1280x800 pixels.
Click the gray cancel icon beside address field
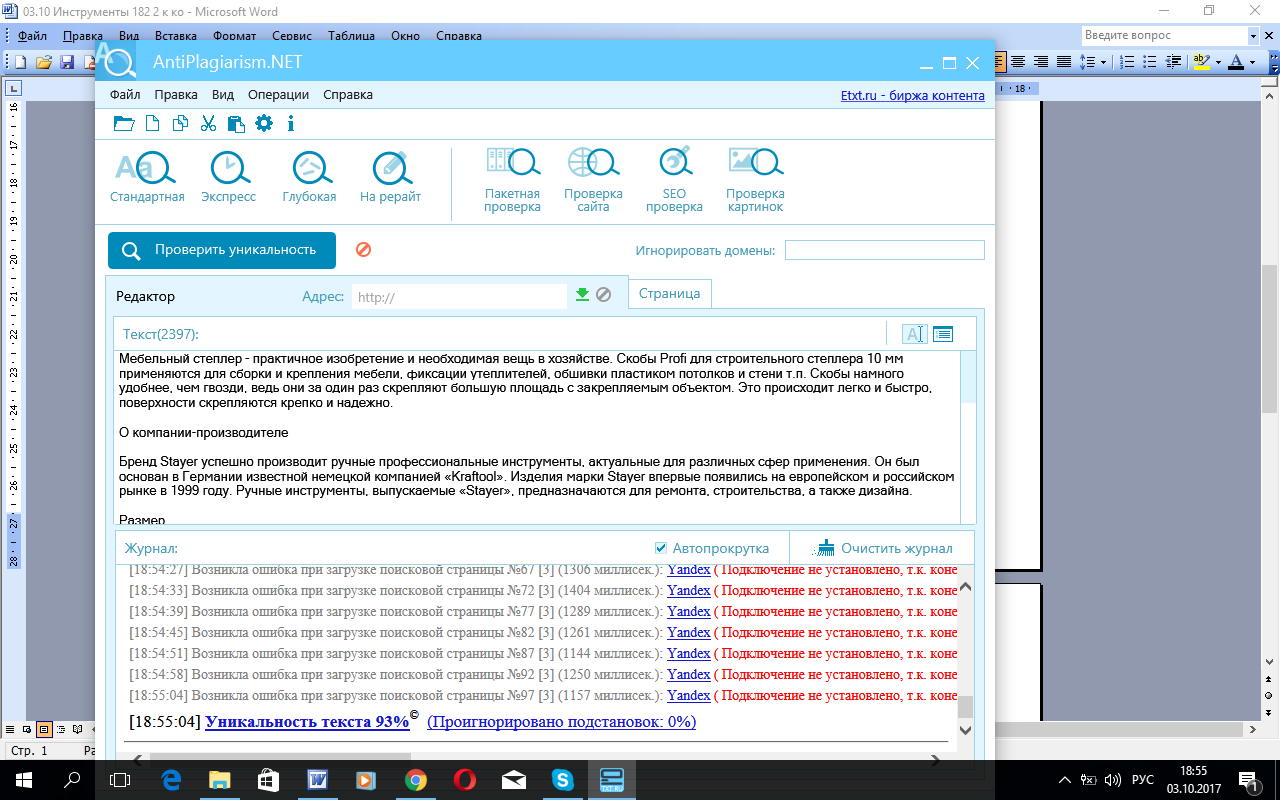(604, 295)
